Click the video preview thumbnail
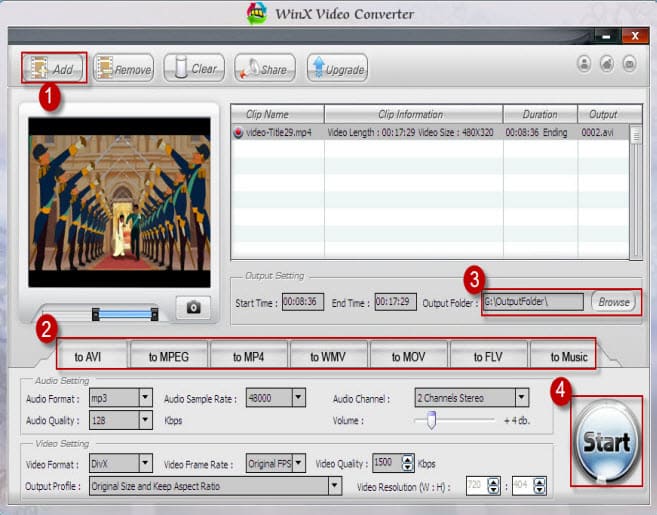This screenshot has width=657, height=515. (119, 202)
